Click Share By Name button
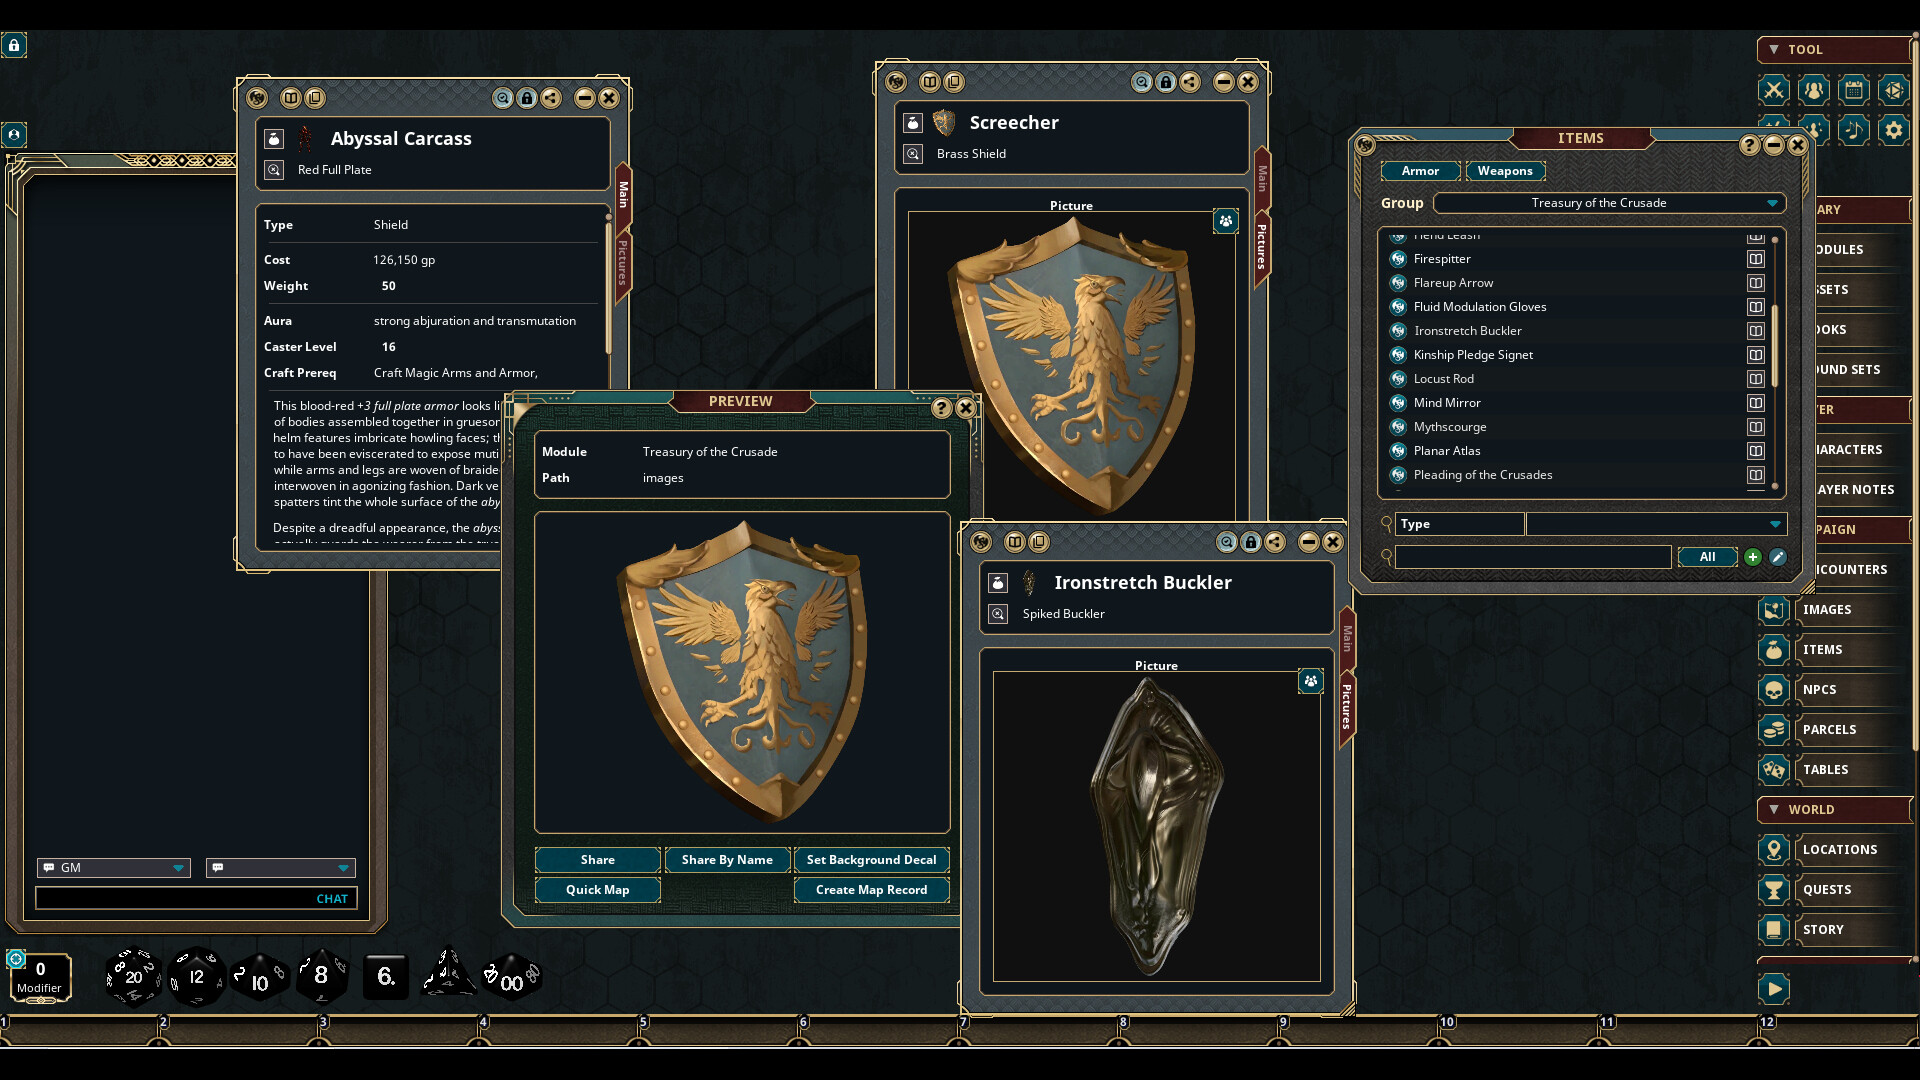Screen dimensions: 1920x1080 pos(727,860)
